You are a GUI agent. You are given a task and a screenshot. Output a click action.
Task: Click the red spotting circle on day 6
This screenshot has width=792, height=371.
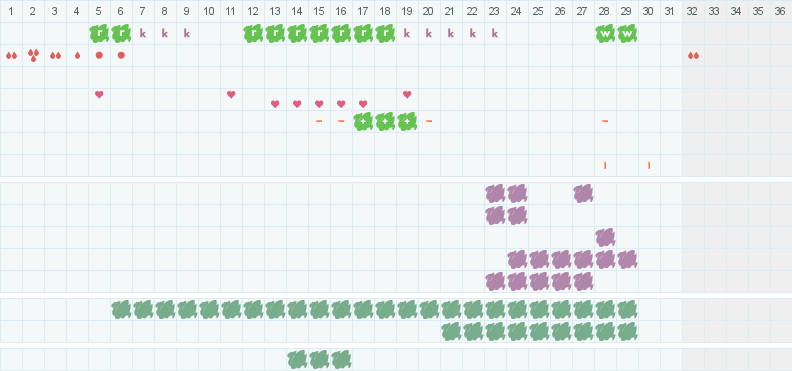tap(121, 56)
